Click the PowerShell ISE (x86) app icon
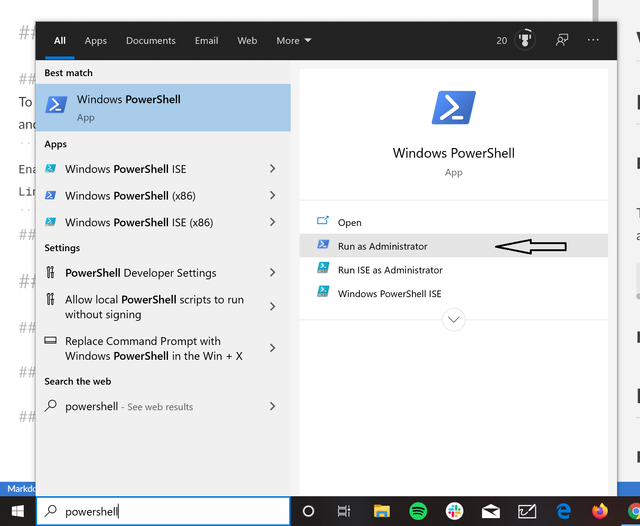640x526 pixels. click(x=51, y=222)
